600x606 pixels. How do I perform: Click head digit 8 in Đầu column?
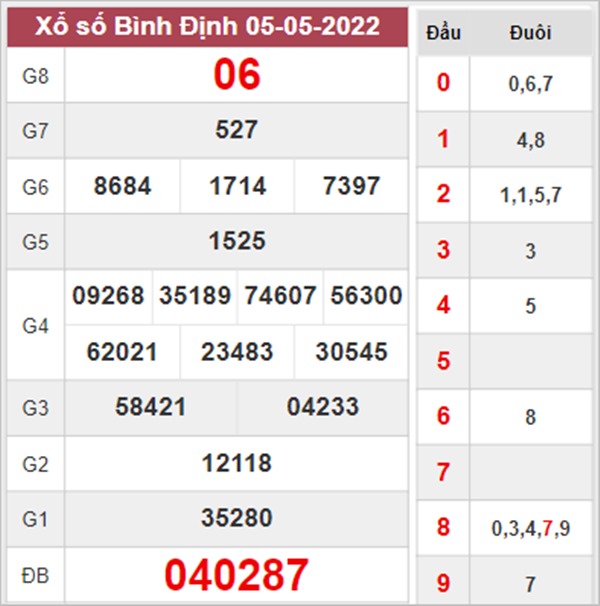[x=443, y=527]
